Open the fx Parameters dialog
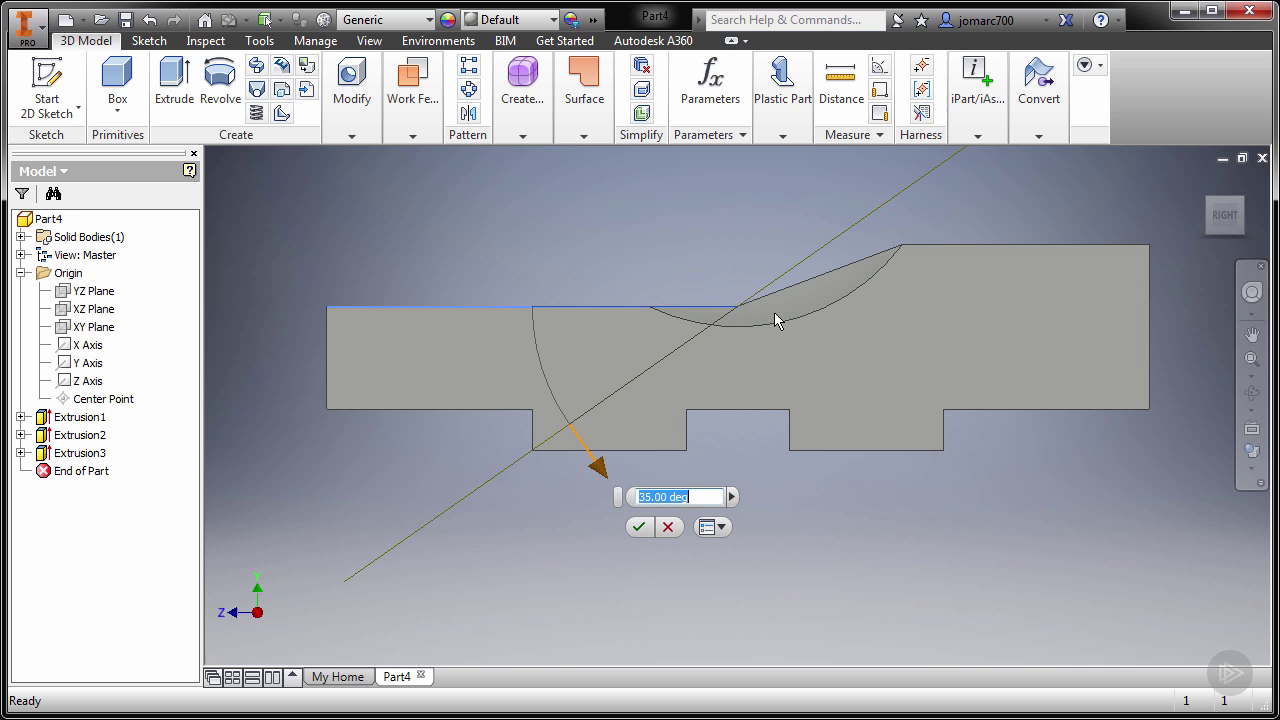 pyautogui.click(x=710, y=81)
